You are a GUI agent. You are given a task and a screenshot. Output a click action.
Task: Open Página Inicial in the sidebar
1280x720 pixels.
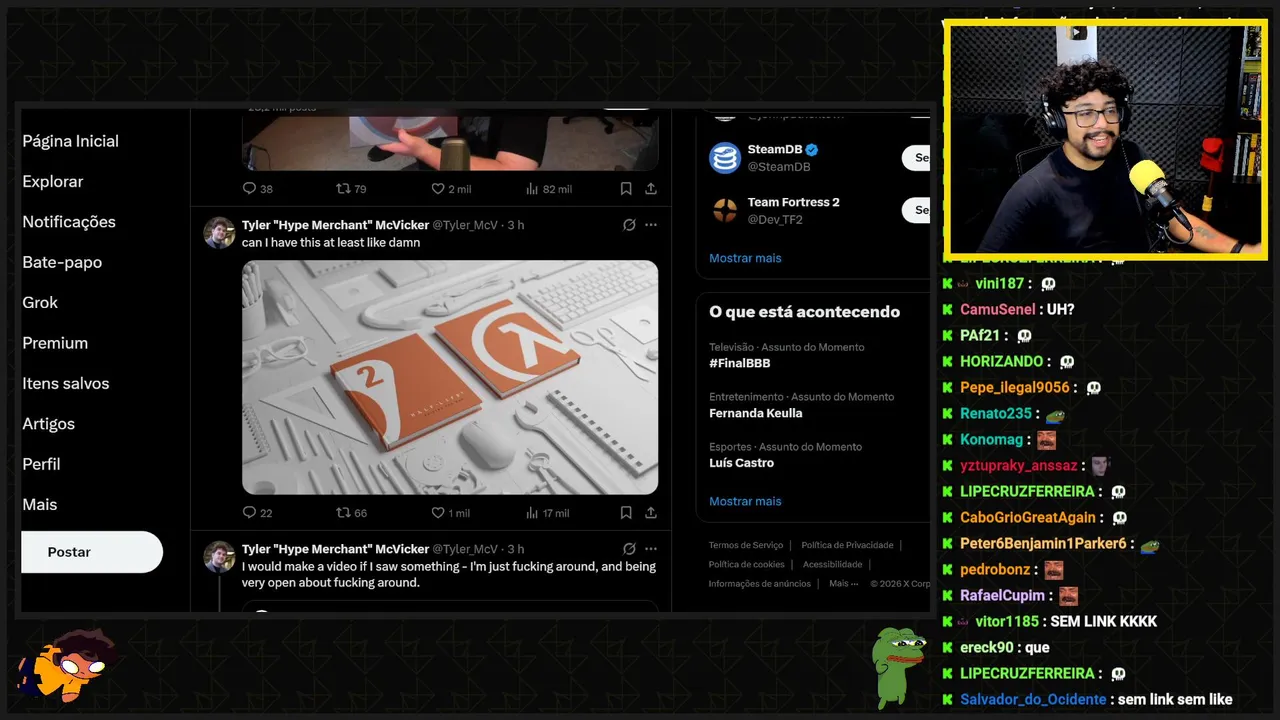70,141
